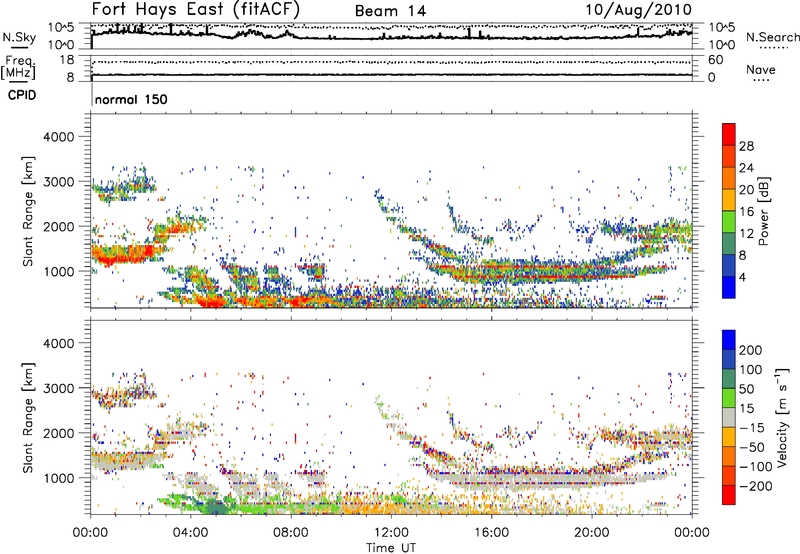This screenshot has height=554, width=800.
Task: Click the frequency axis '18' tick
Action: (x=67, y=60)
